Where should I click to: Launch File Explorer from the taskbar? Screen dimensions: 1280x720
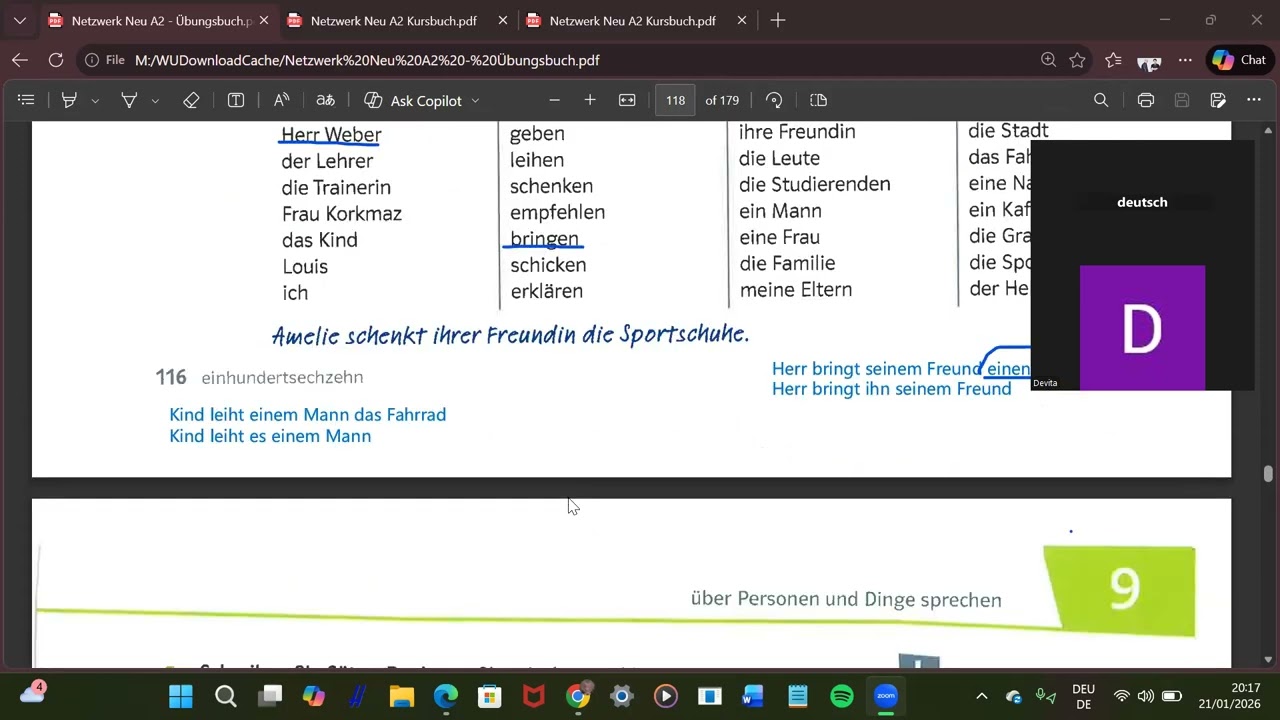click(x=402, y=696)
